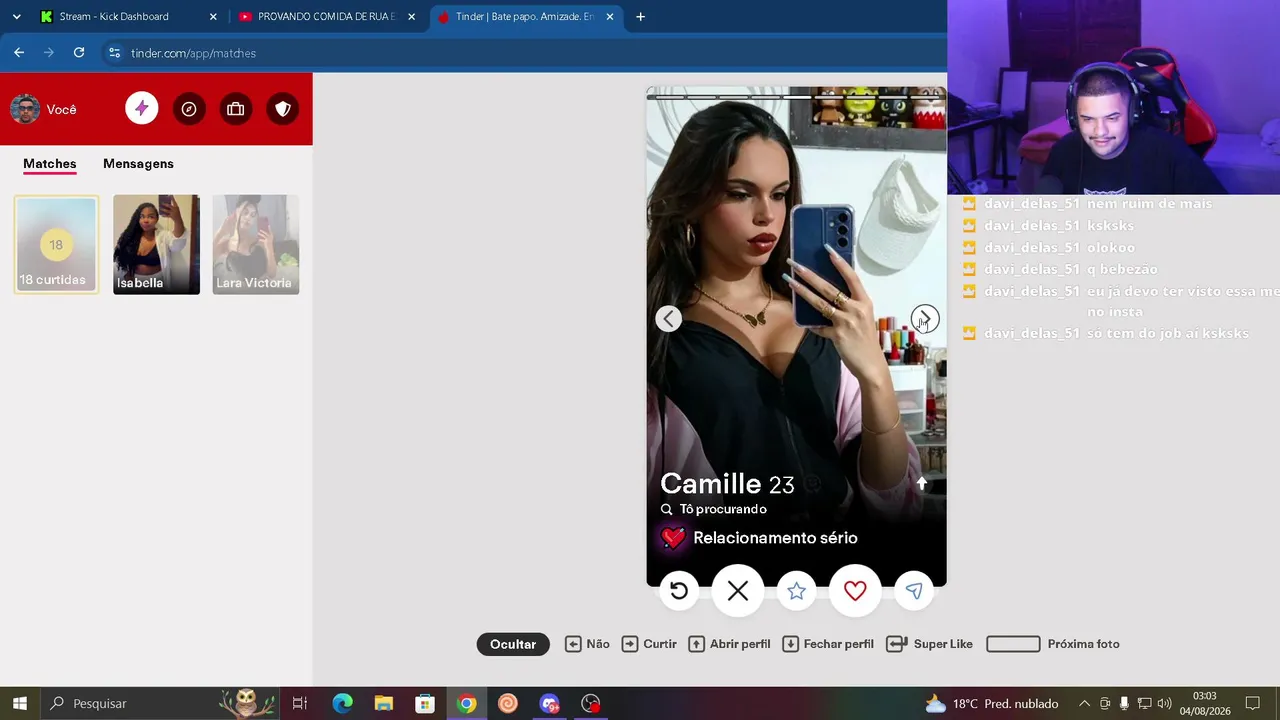The height and width of the screenshot is (720, 1280).
Task: Launch Microsoft Edge from the taskbar
Action: coord(342,704)
